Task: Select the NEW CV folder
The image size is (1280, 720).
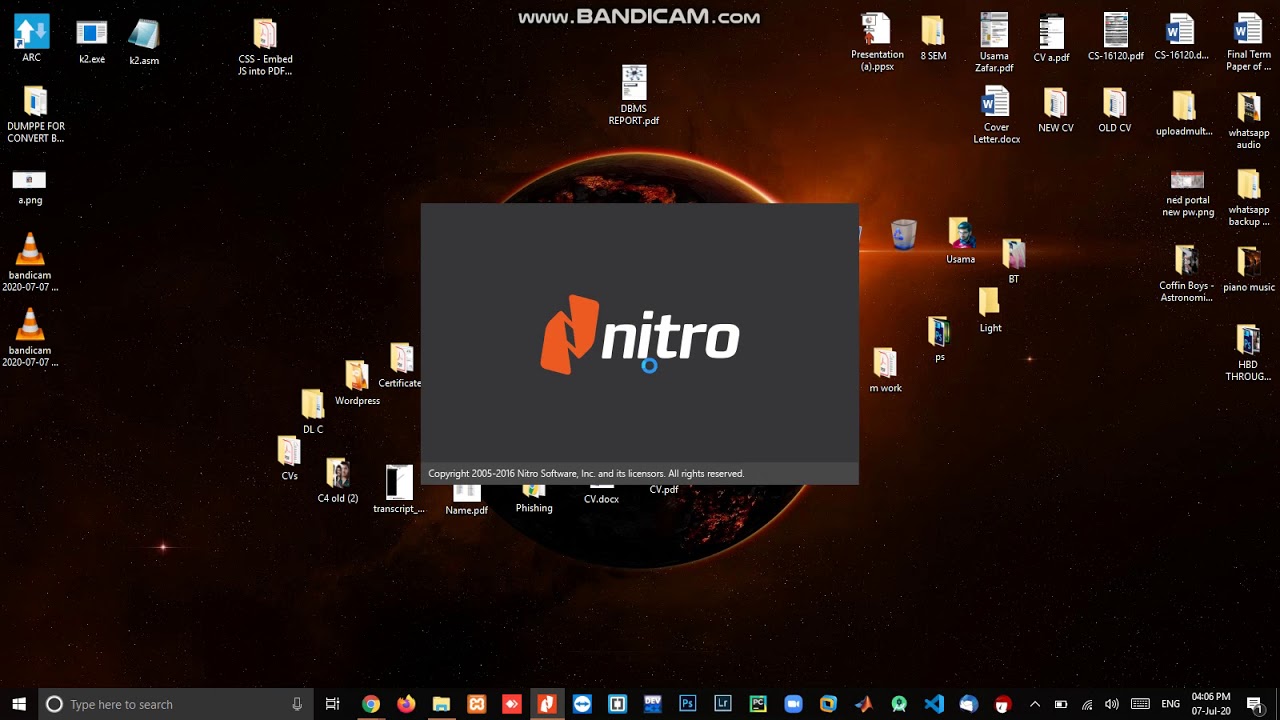Action: [x=1056, y=111]
